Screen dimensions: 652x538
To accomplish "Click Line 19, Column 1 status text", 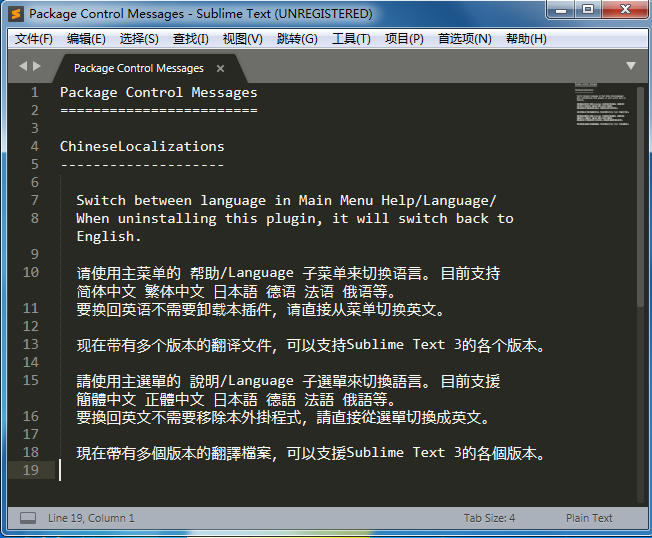I will coord(91,518).
